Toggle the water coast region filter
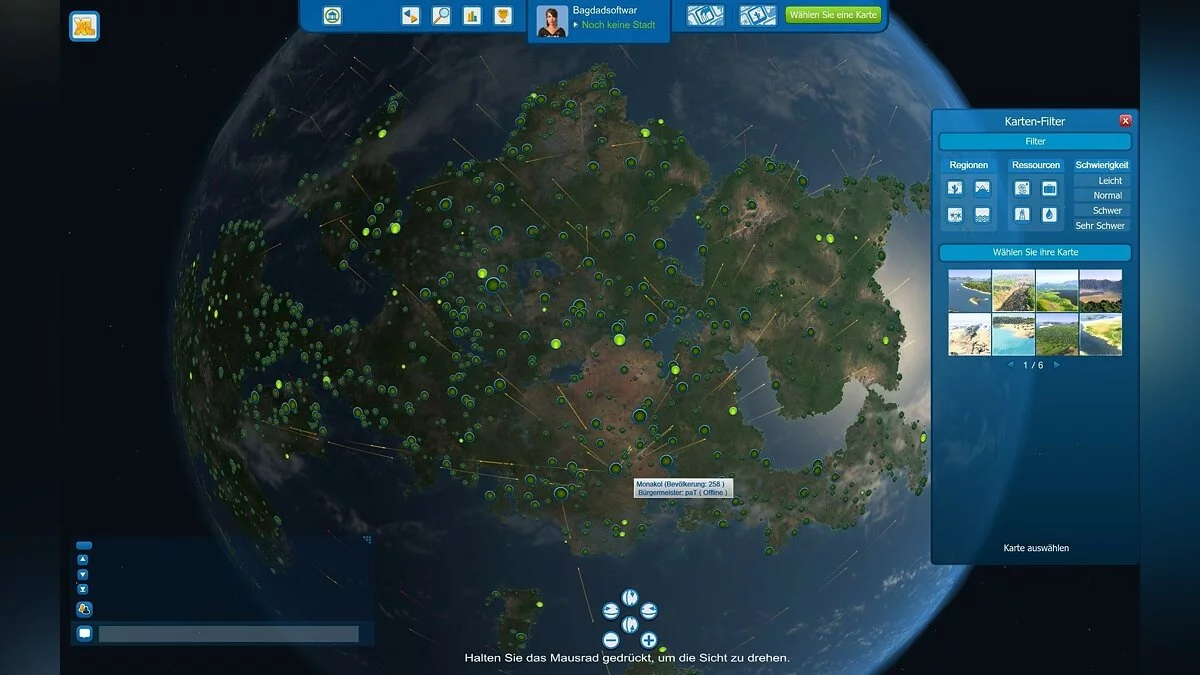 click(x=982, y=214)
